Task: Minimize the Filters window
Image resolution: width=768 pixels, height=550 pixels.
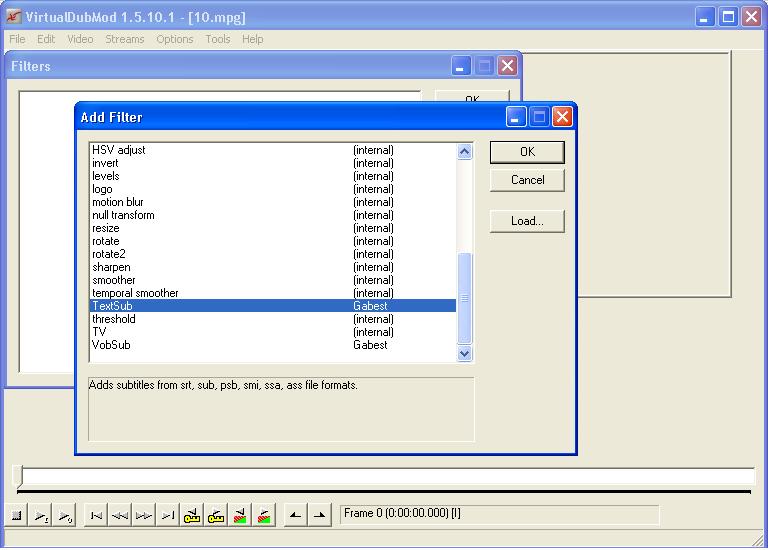Action: click(461, 66)
